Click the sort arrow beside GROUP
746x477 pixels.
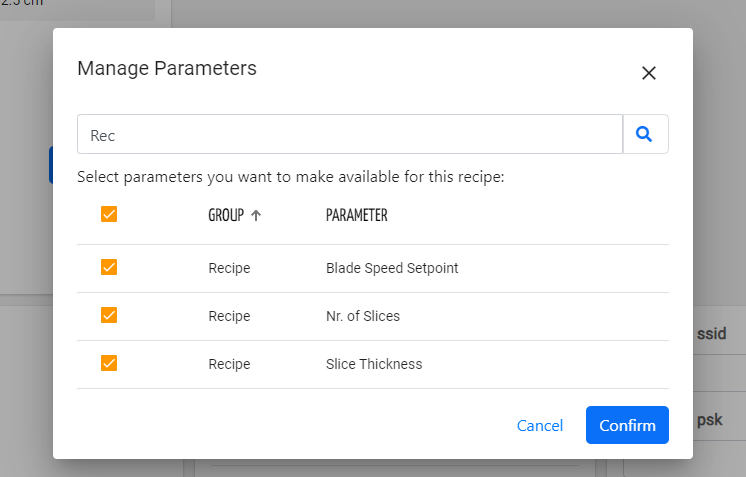(x=256, y=215)
